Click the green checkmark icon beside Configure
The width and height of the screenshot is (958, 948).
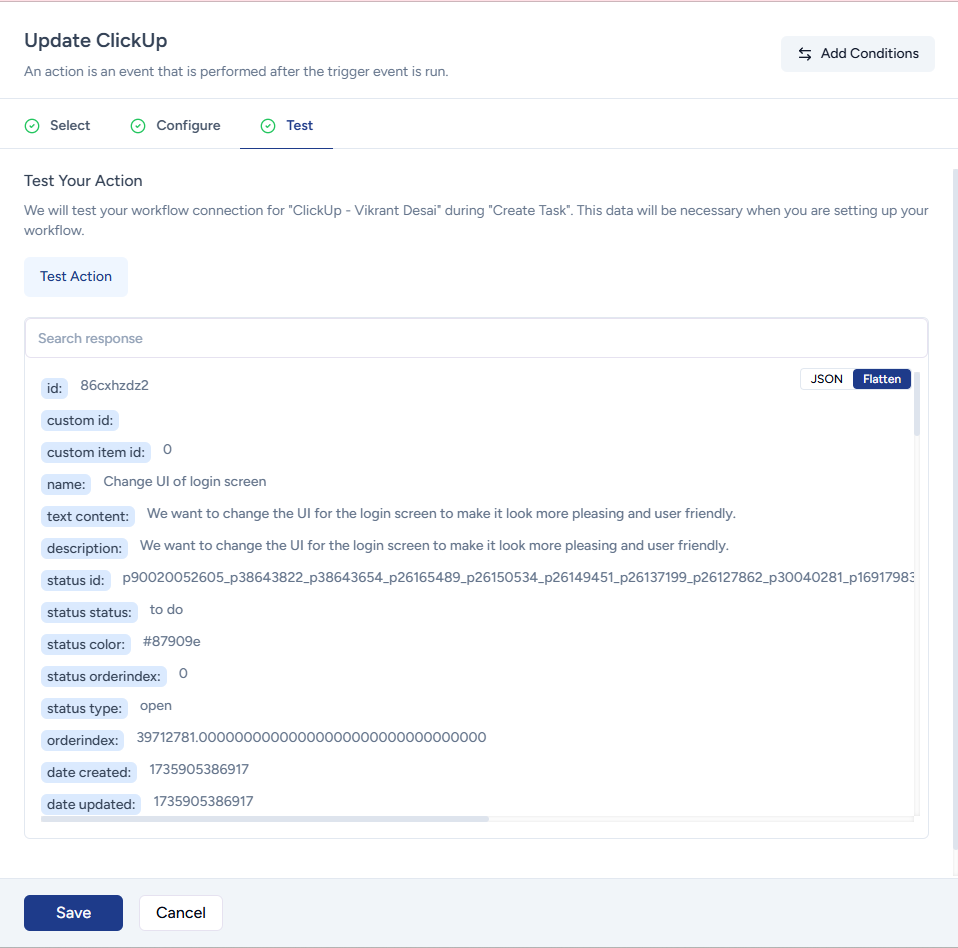coord(138,126)
